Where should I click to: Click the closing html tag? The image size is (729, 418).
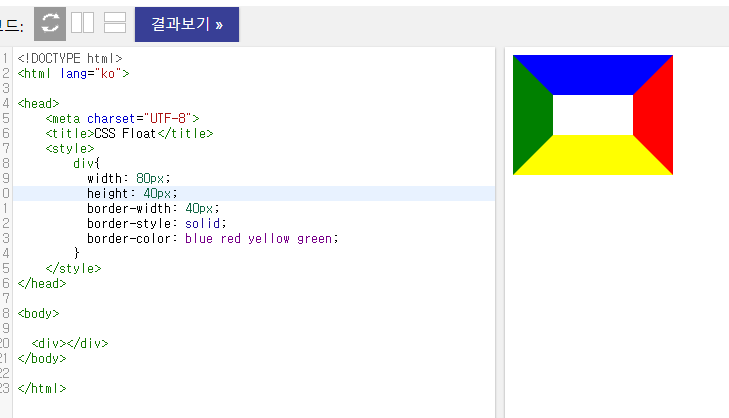coord(42,388)
